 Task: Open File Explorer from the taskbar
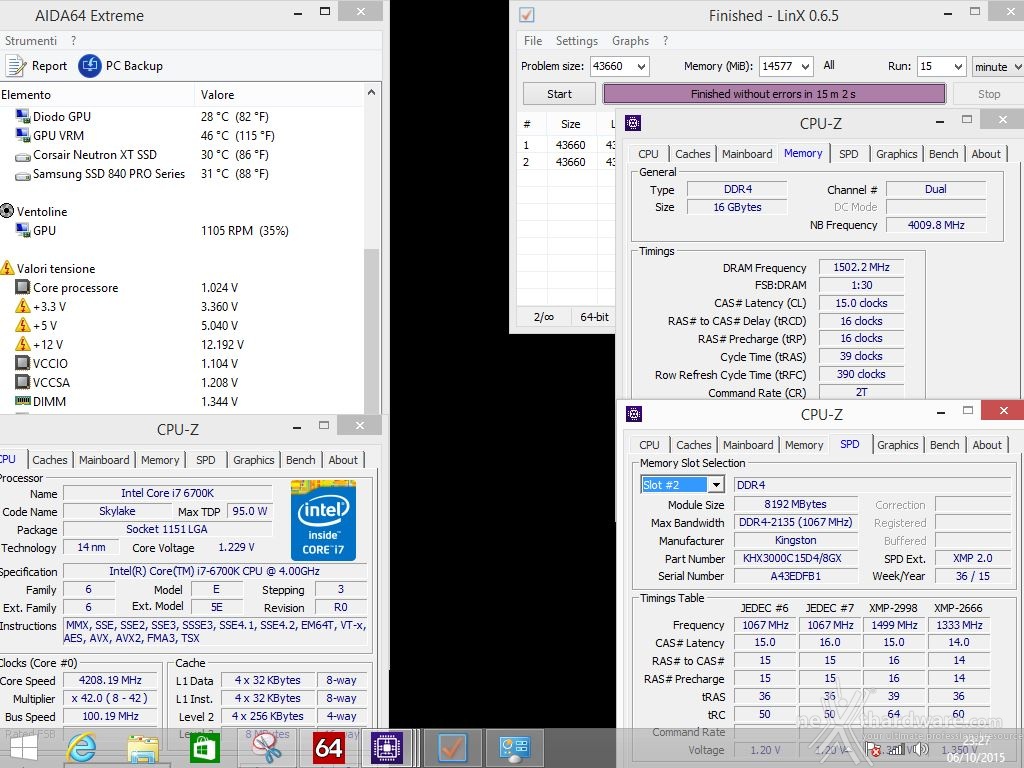coord(143,749)
